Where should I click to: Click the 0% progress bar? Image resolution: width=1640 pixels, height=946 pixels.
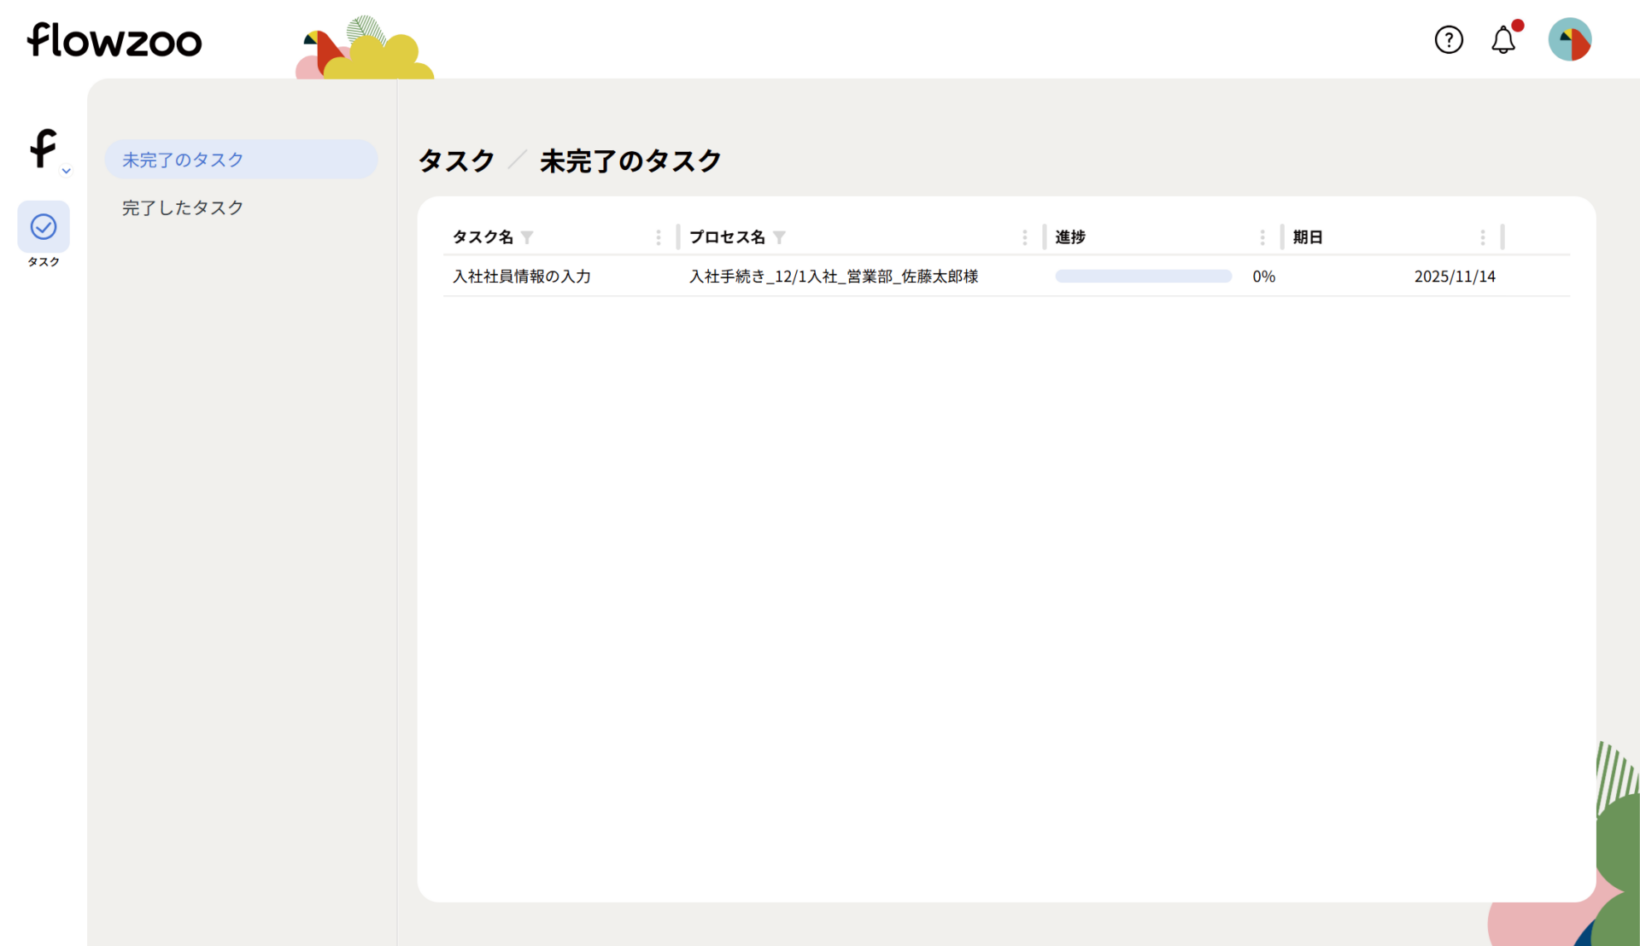(x=1143, y=276)
